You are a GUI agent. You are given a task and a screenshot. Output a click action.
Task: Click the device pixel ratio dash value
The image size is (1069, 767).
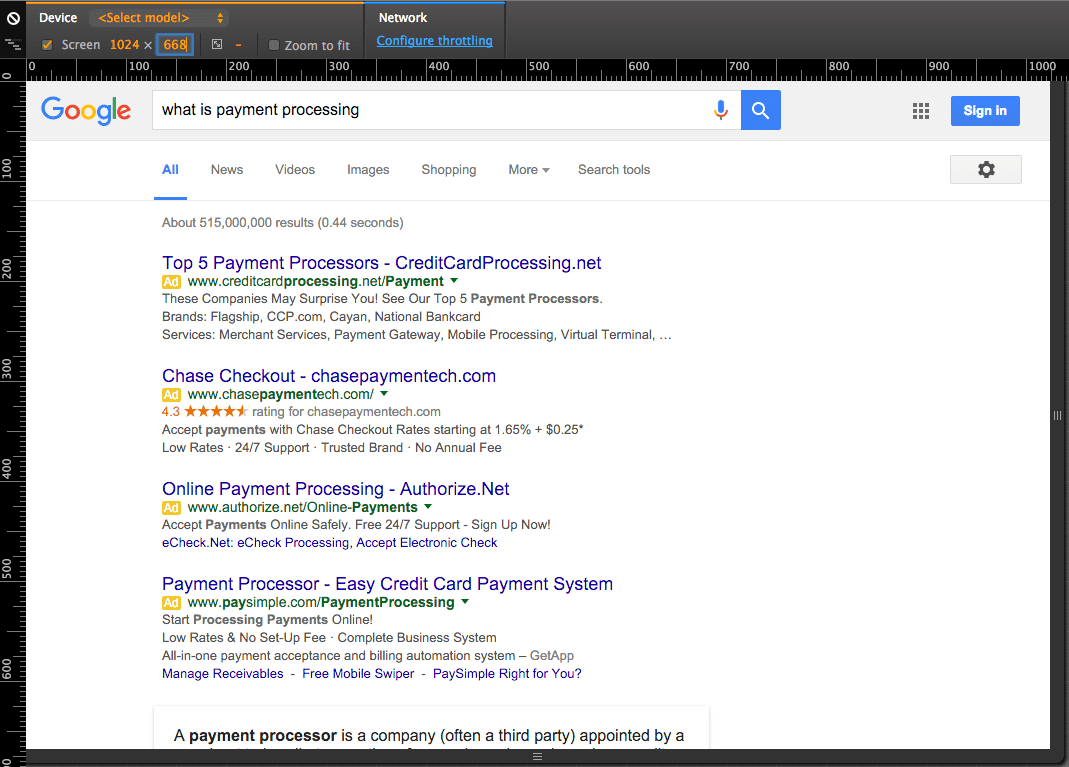(x=238, y=45)
